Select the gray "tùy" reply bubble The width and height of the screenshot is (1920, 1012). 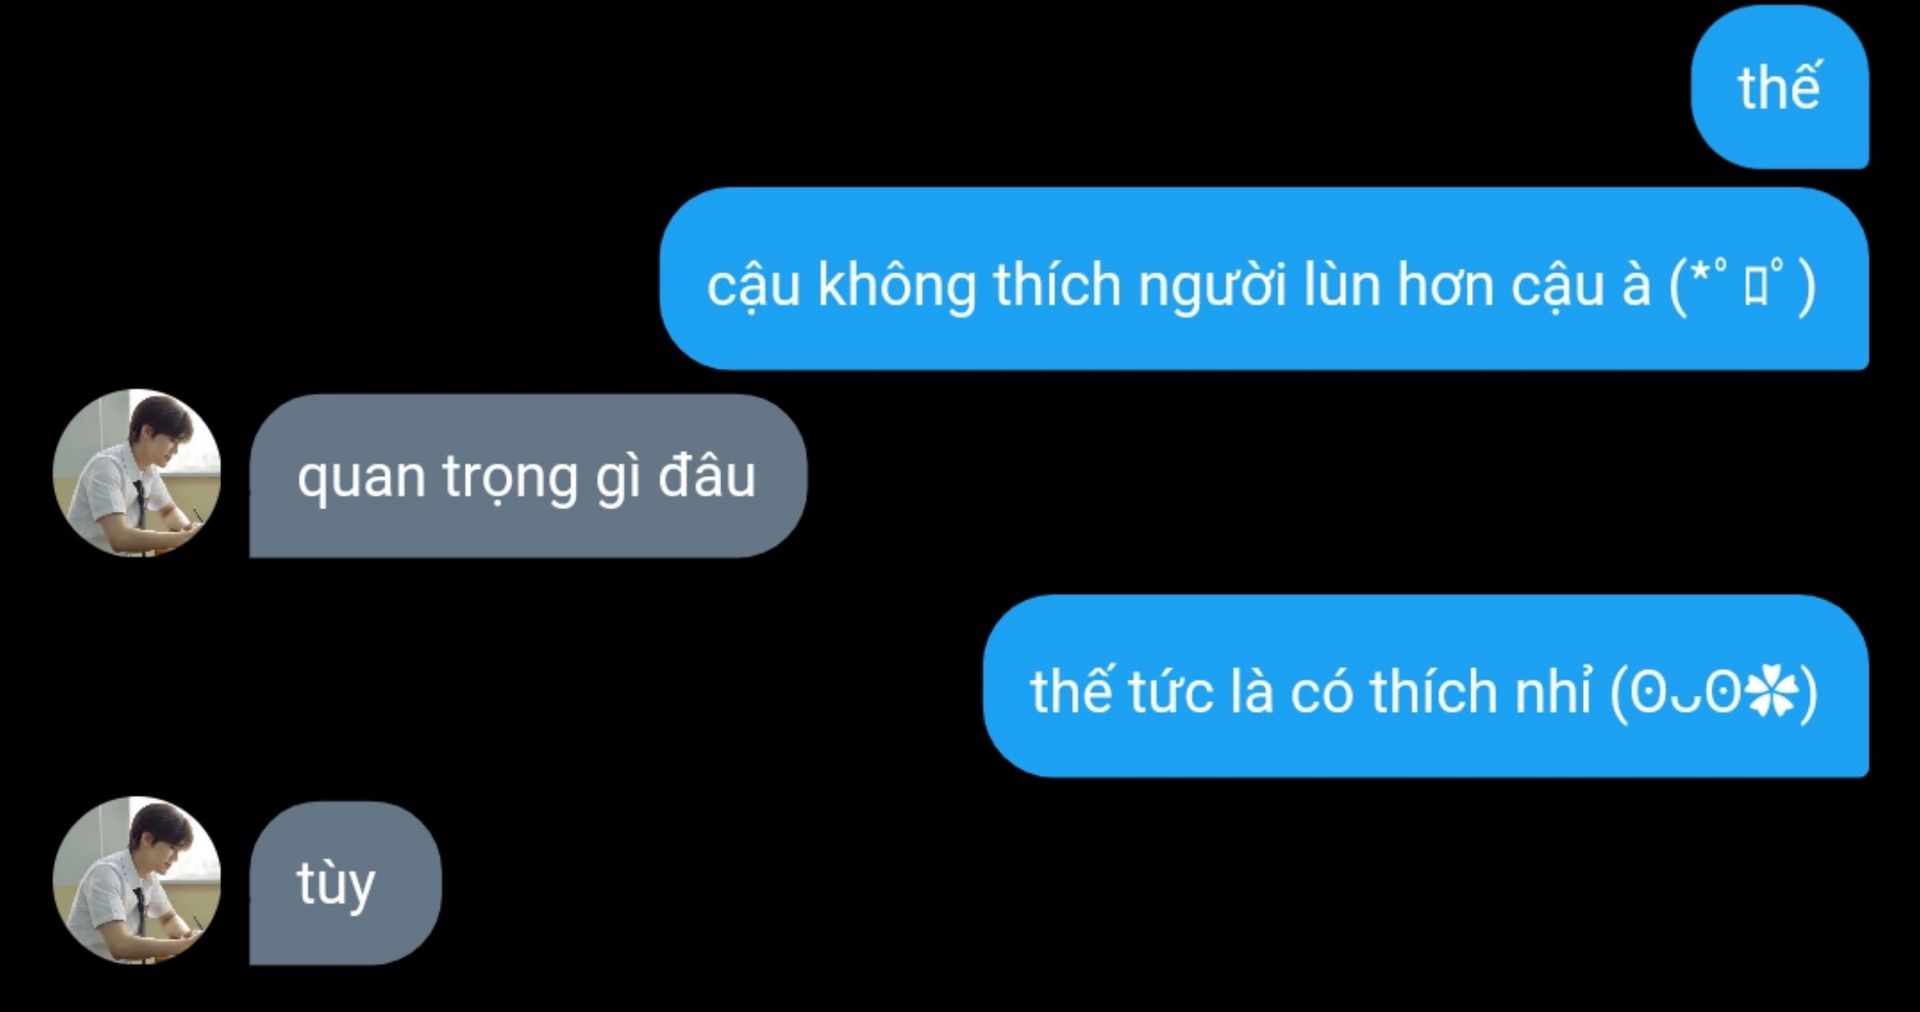[345, 883]
